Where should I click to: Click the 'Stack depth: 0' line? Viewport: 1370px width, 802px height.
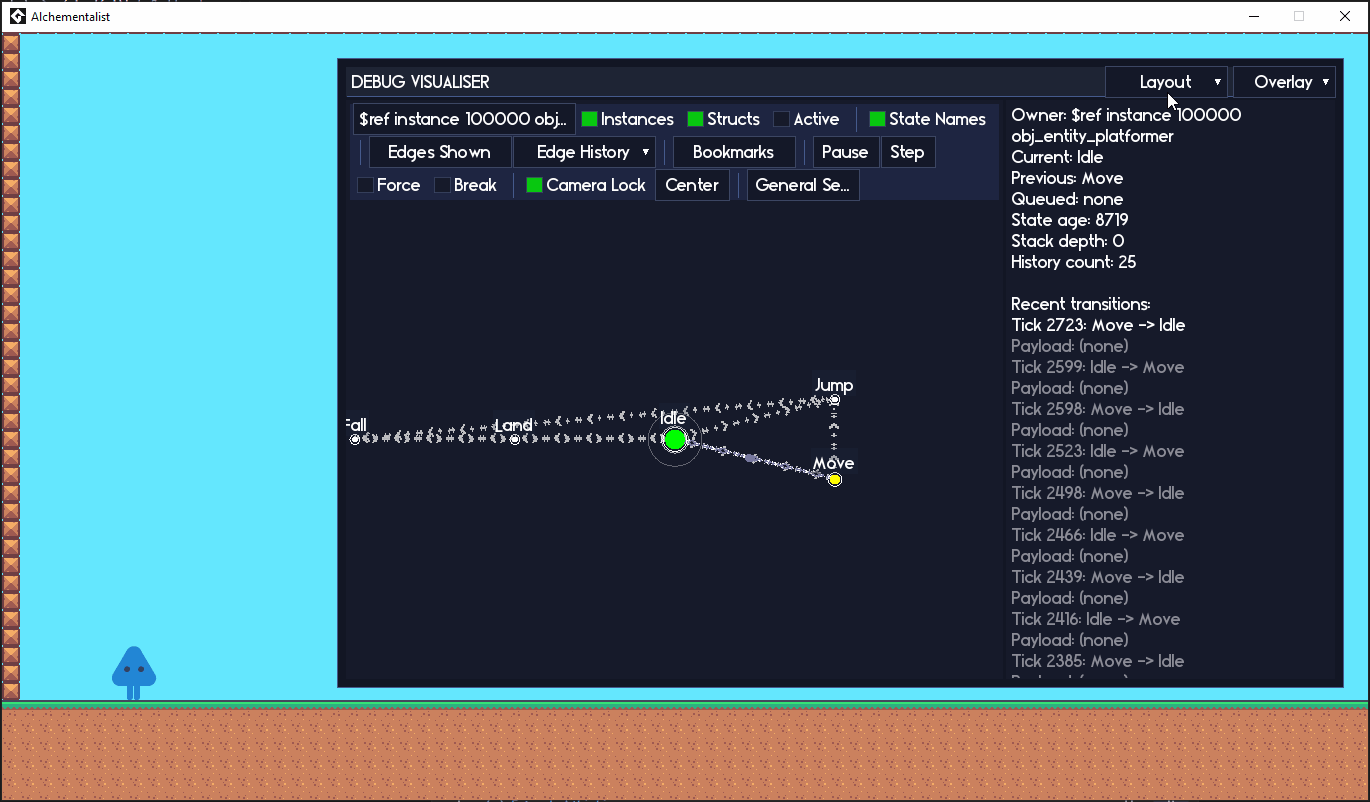[x=1068, y=241]
